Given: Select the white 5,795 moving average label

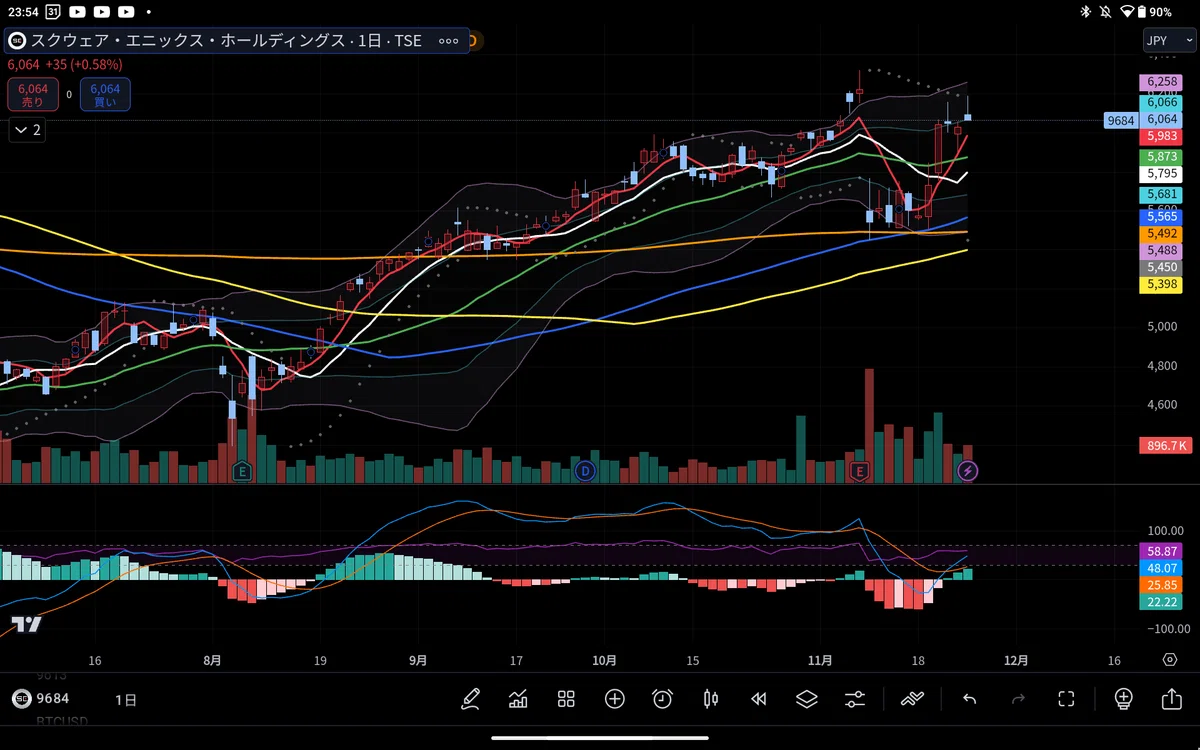Looking at the screenshot, I should (x=1162, y=173).
